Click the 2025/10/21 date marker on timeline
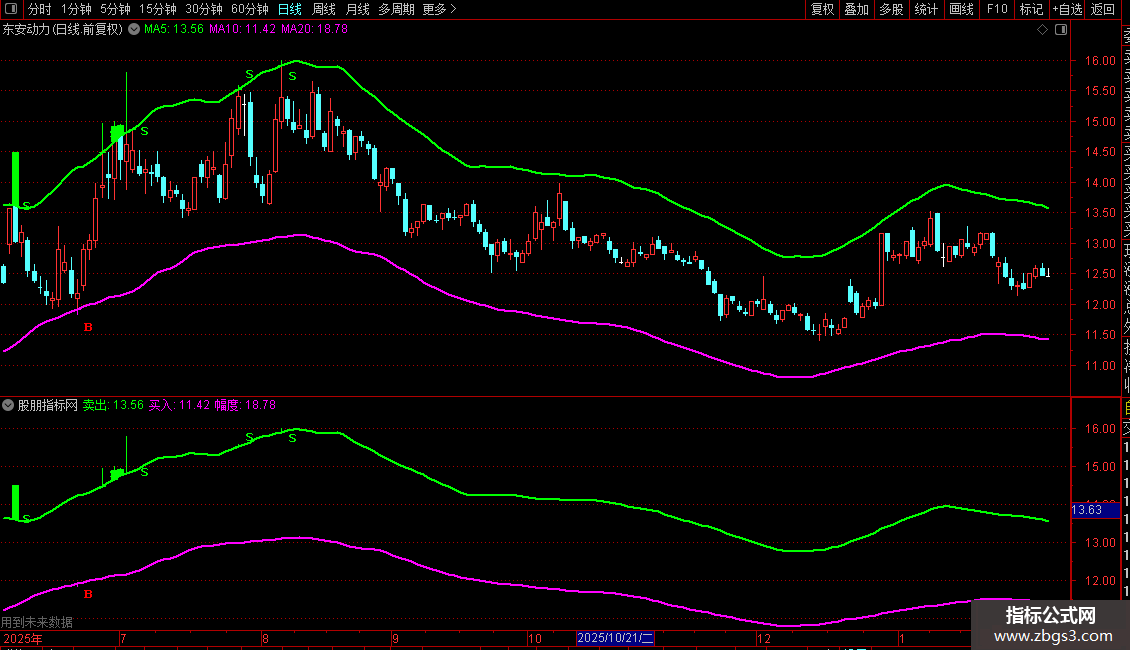Image resolution: width=1130 pixels, height=650 pixels. (x=615, y=638)
